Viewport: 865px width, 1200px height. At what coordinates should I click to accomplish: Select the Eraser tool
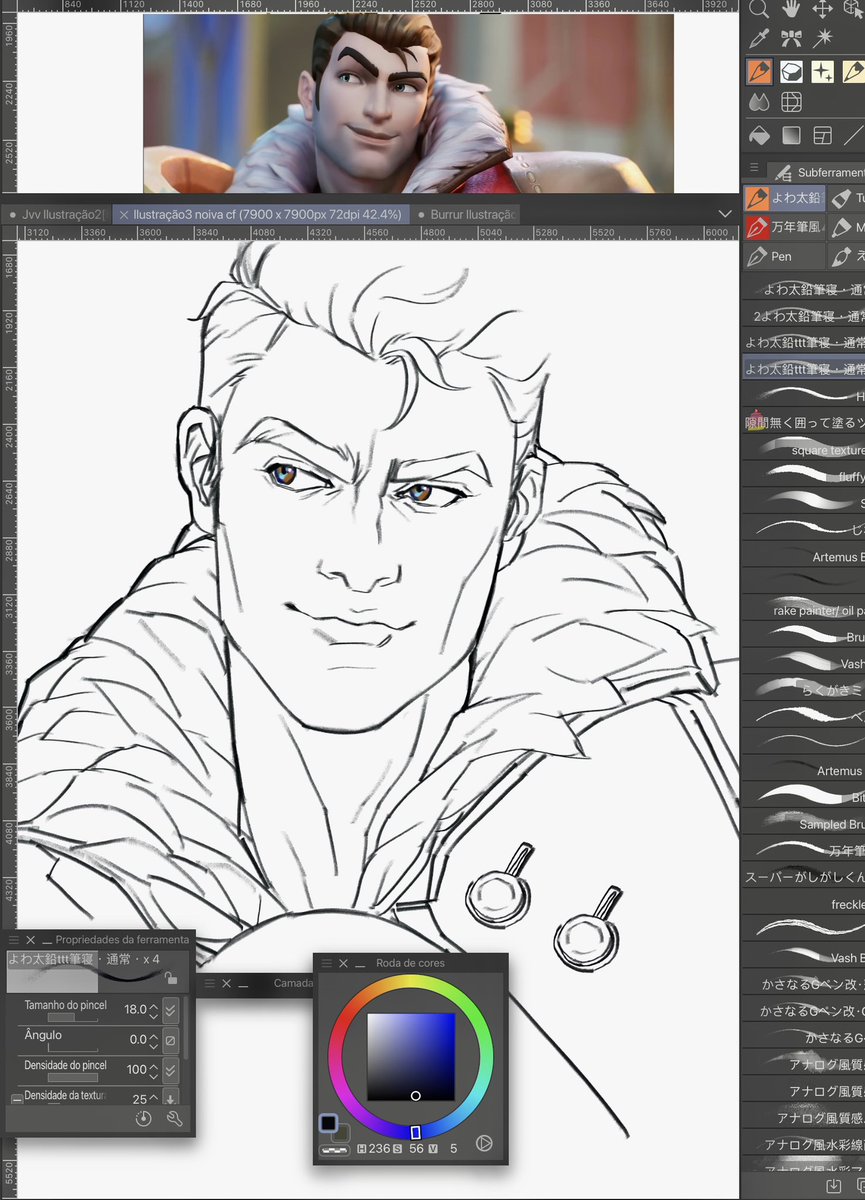(791, 71)
